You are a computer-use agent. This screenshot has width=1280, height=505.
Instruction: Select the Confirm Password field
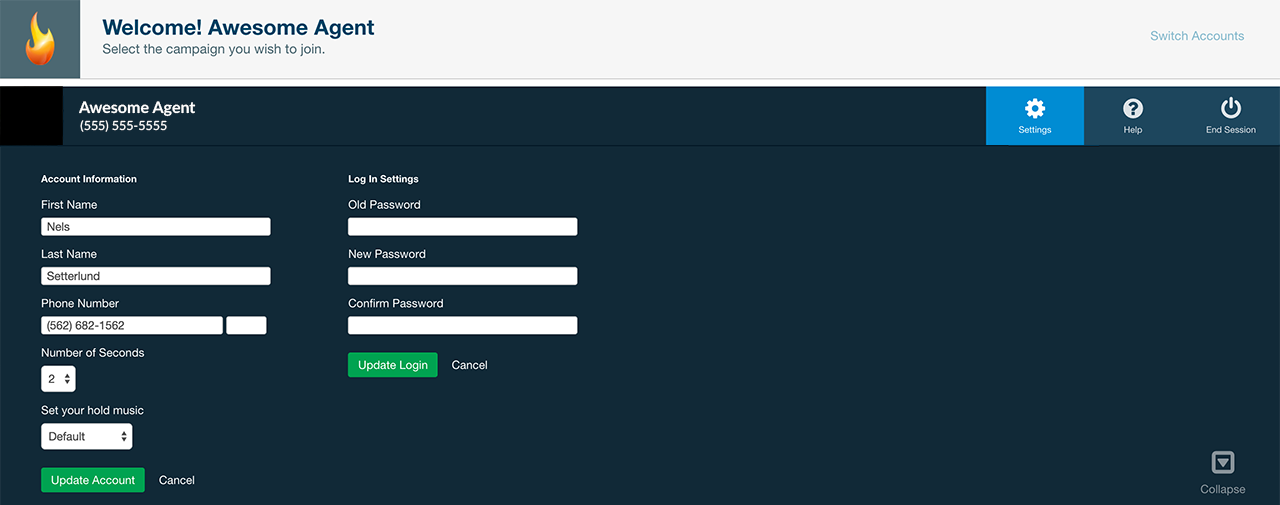click(463, 325)
